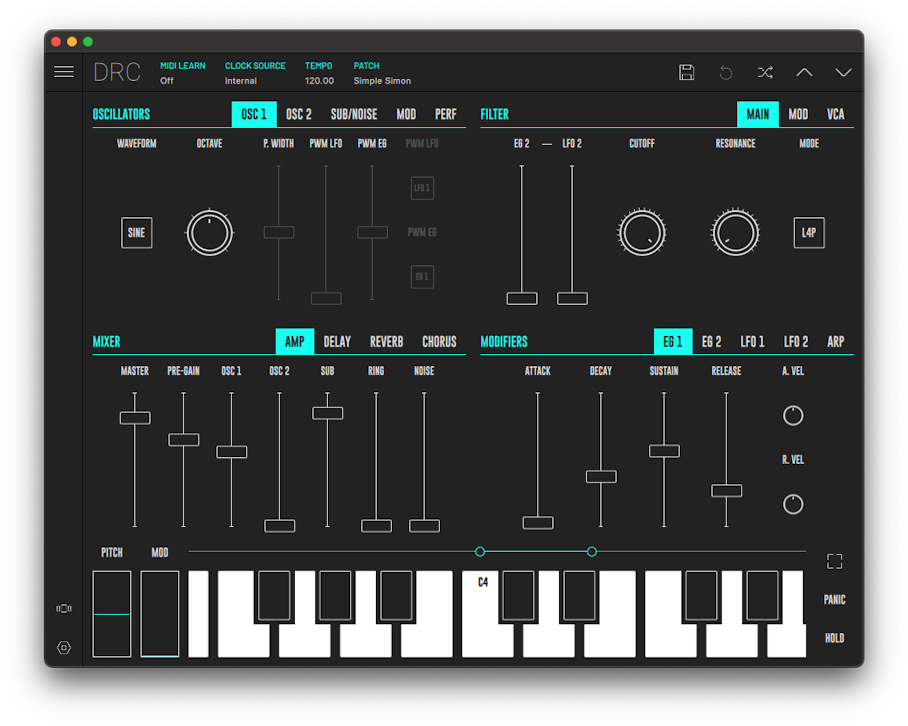Load next patch with down chevron
The image size is (908, 726).
(x=843, y=72)
